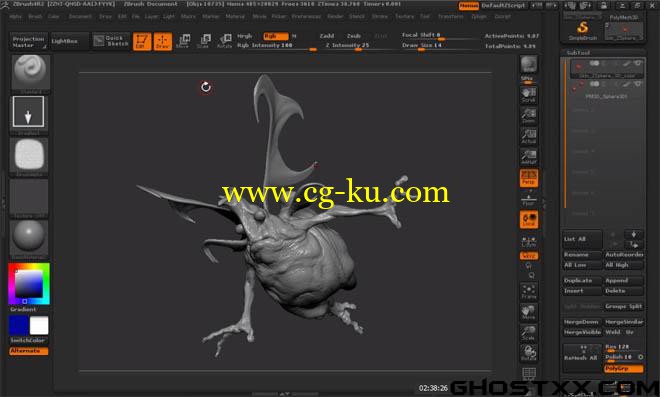Click the Frame mesh icon
Screen dimensions: 660x397
[529, 291]
